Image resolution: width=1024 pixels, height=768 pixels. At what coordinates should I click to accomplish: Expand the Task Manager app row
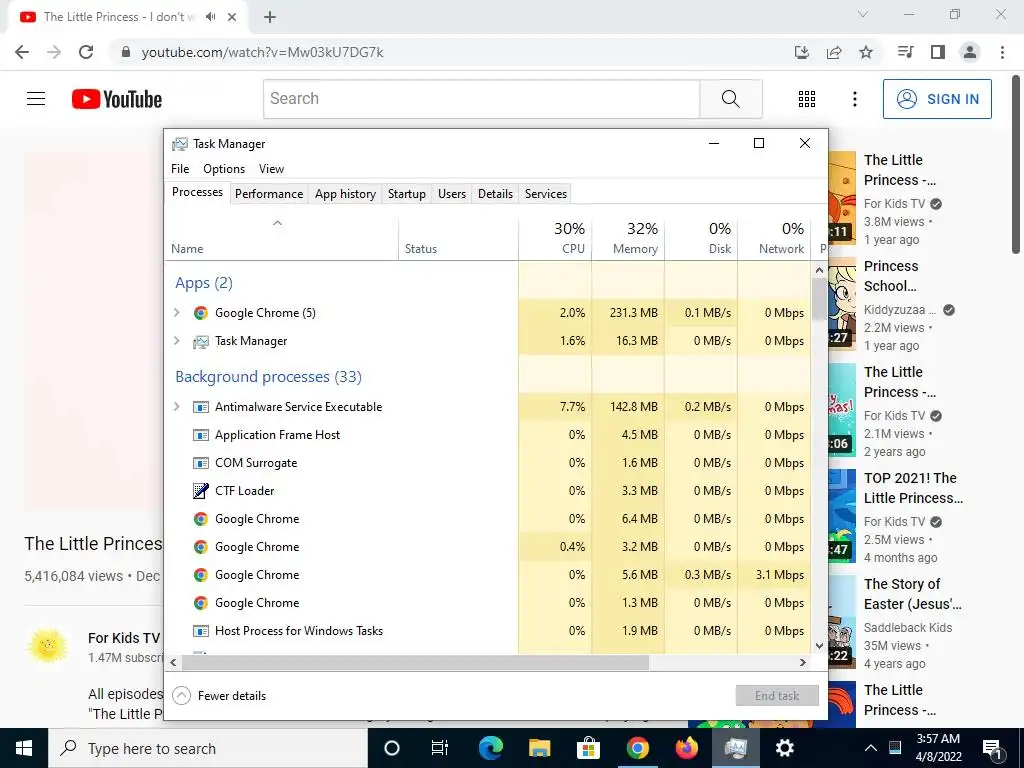pos(176,341)
